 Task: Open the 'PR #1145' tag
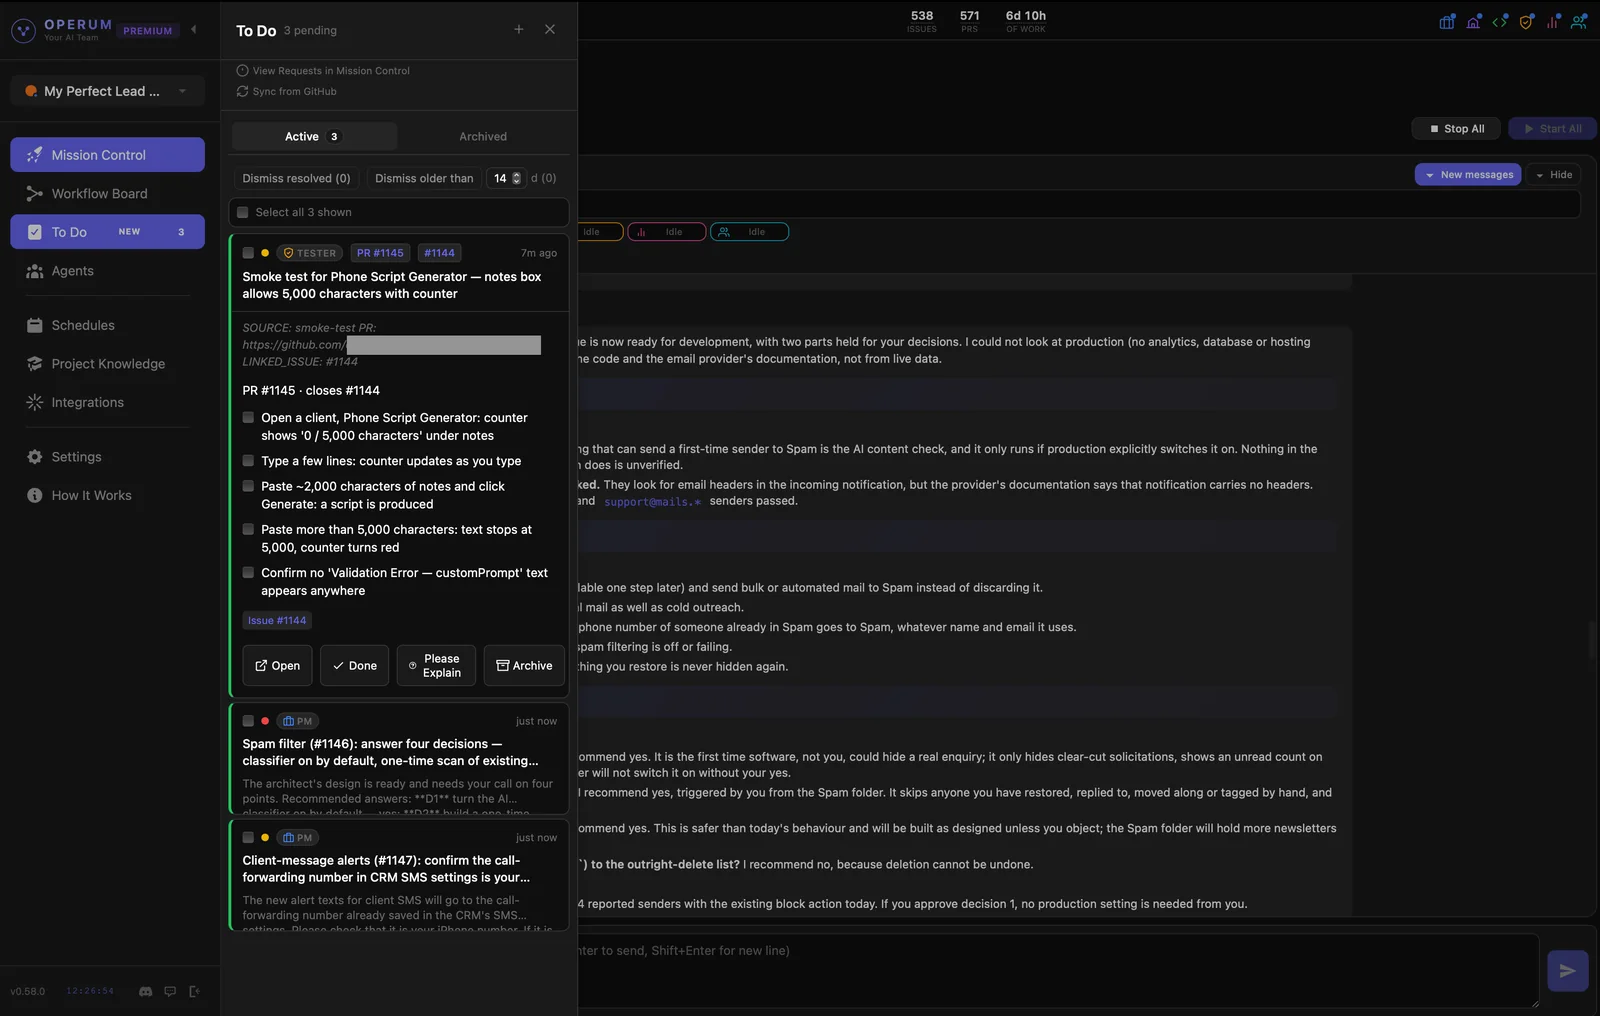coord(380,253)
